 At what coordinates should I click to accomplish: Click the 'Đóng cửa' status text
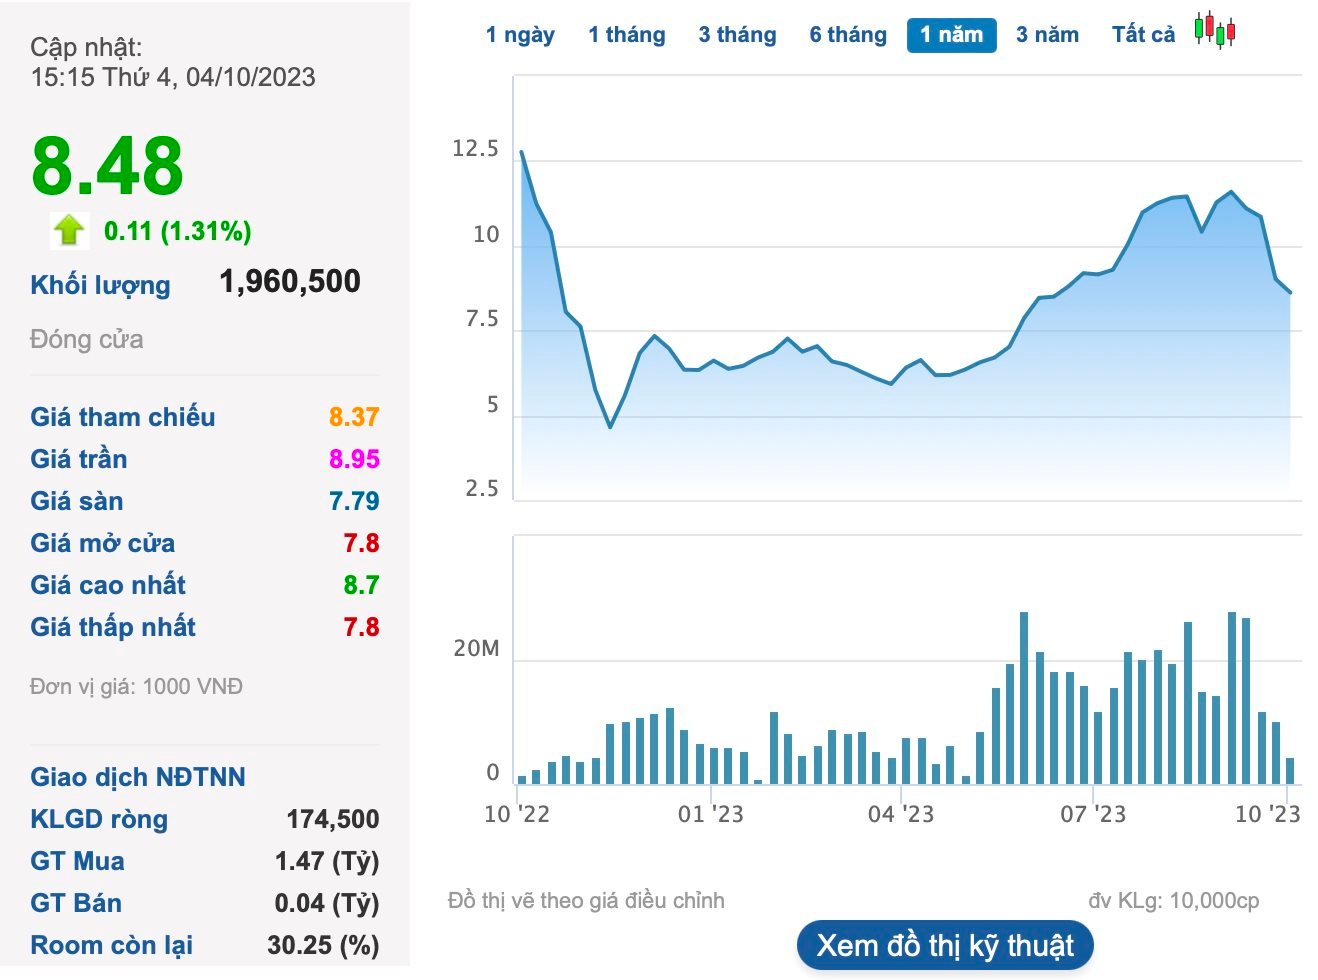[87, 340]
